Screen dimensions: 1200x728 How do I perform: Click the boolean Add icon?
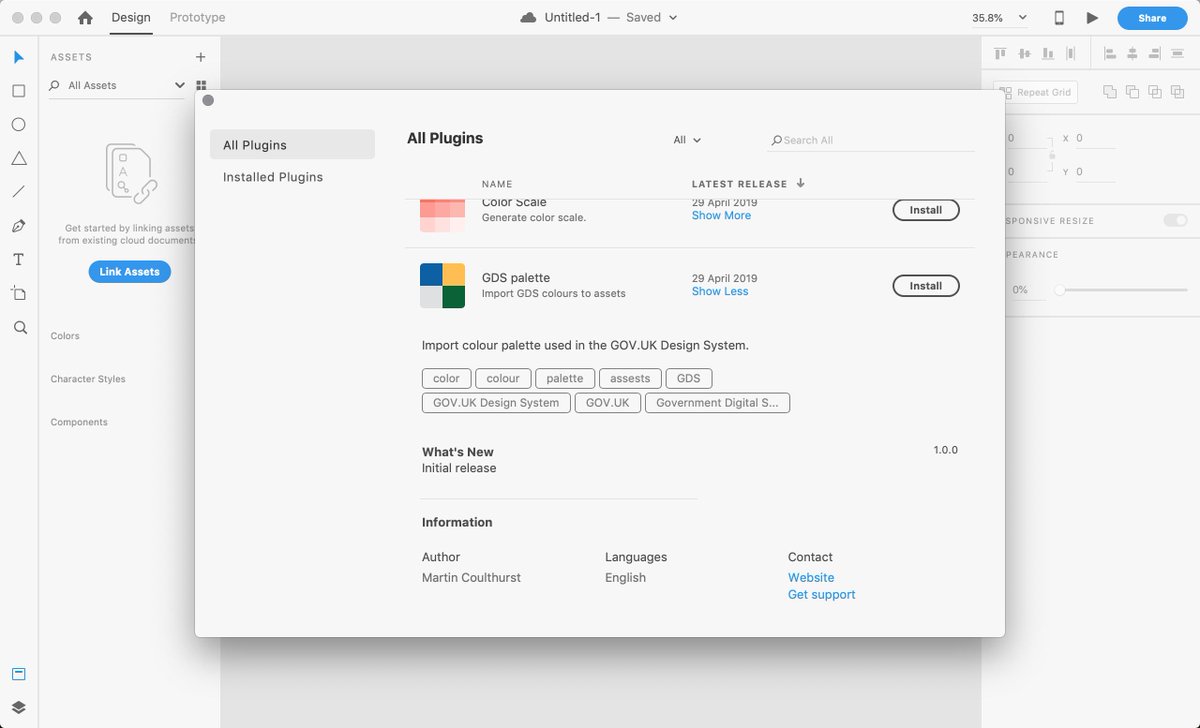[1109, 92]
